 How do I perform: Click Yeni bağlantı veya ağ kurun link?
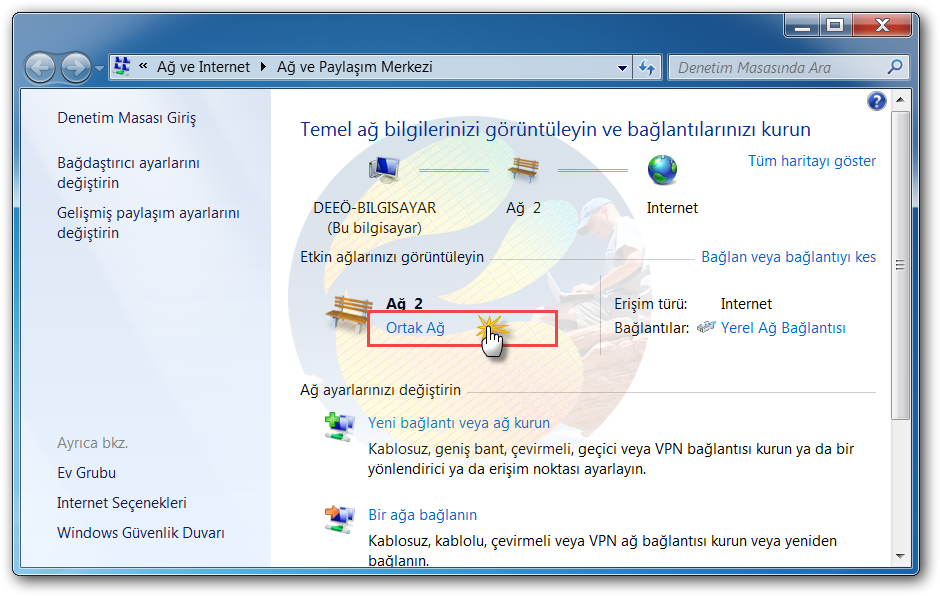point(459,423)
